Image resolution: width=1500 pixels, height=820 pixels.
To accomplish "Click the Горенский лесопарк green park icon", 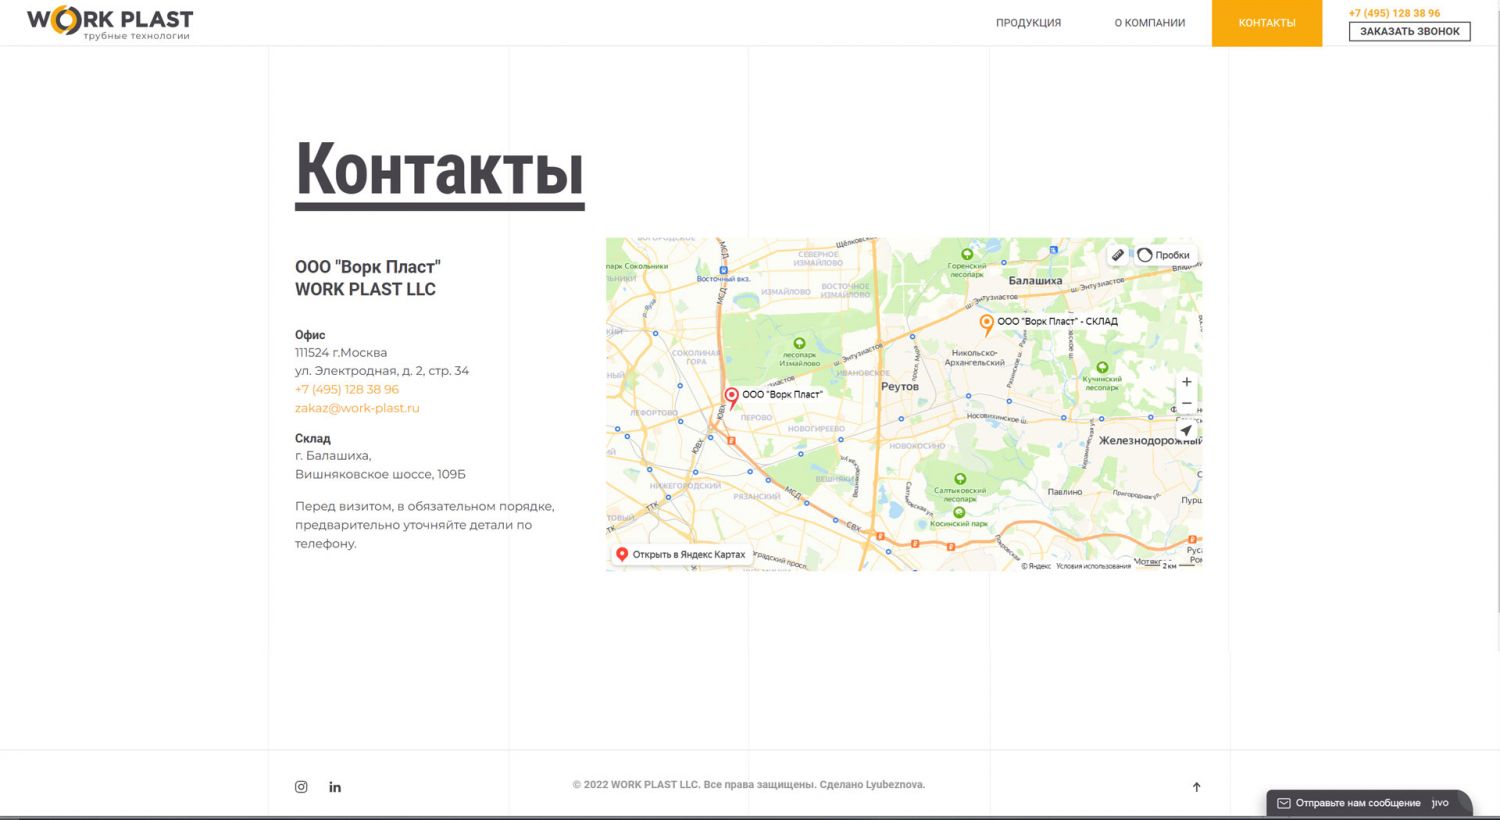I will pos(967,255).
